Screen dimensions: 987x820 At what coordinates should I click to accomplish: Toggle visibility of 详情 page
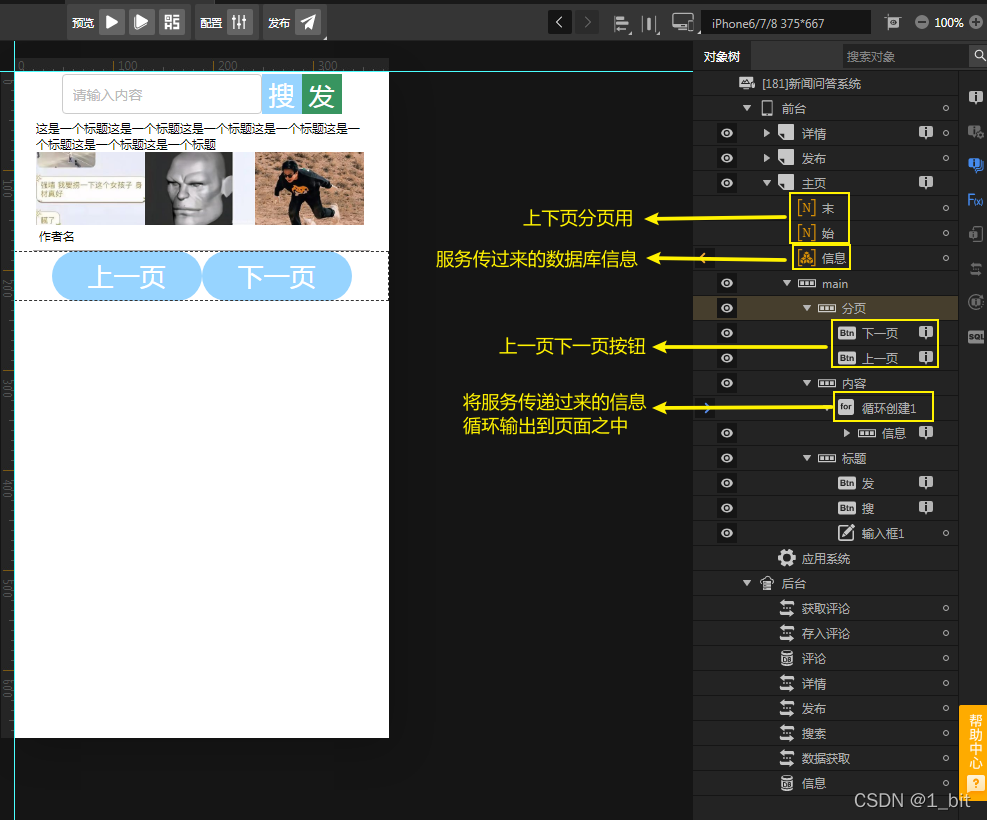726,133
